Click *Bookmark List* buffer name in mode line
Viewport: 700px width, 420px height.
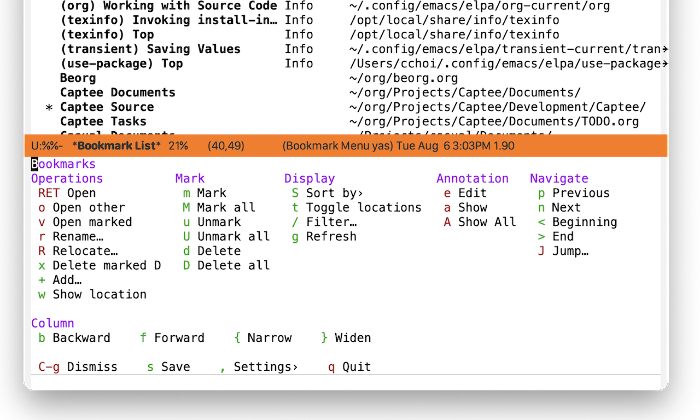click(116, 146)
